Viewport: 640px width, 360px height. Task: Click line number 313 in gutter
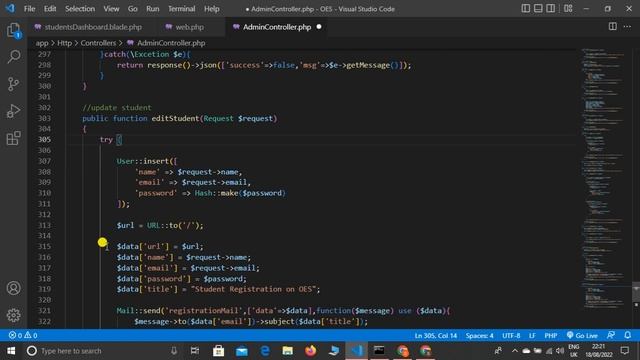(44, 225)
